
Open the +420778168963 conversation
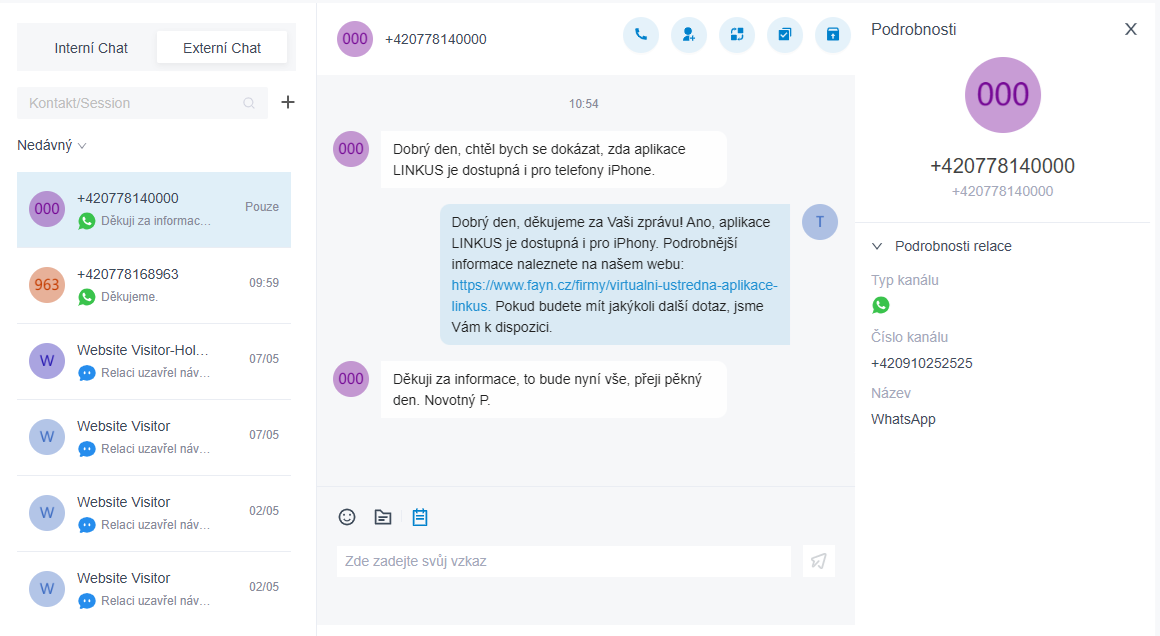tap(154, 285)
